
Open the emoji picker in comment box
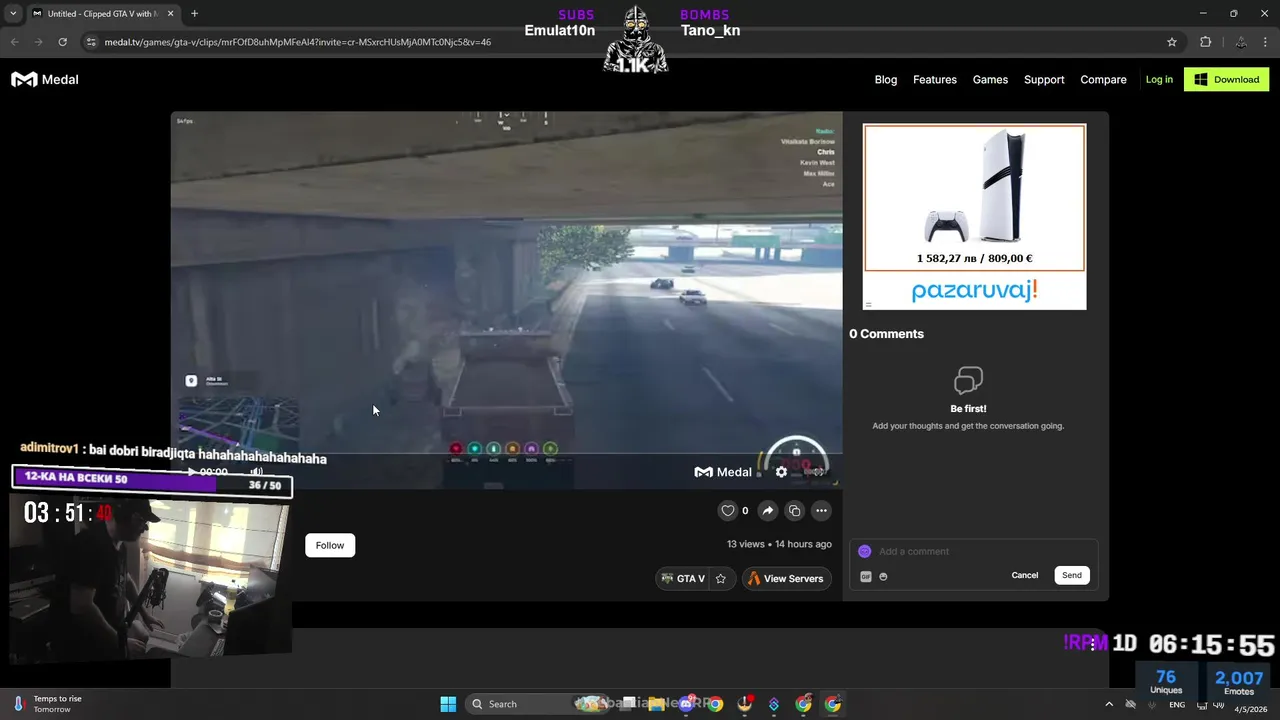coord(883,576)
